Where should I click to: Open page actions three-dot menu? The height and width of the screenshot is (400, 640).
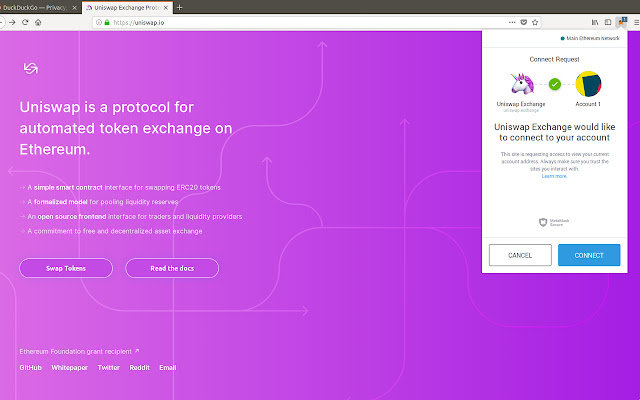coord(512,22)
